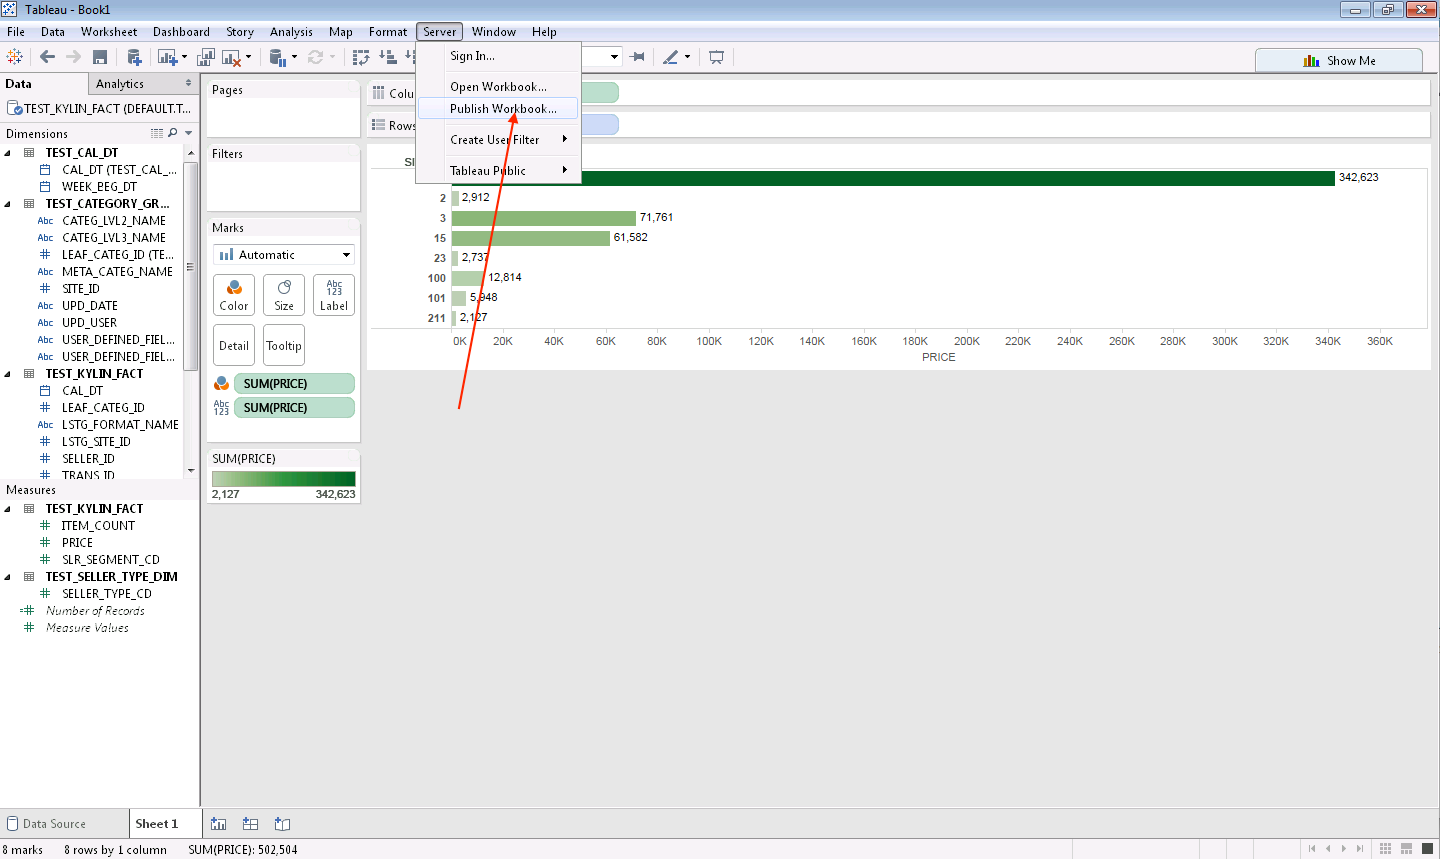1440x859 pixels.
Task: Choose Sign In from the Server menu
Action: pos(472,56)
